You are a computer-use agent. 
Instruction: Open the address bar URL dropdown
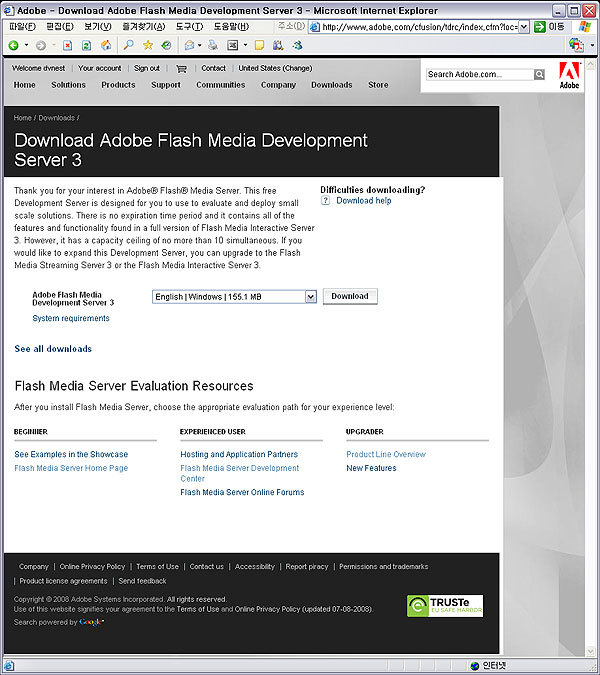click(x=523, y=27)
